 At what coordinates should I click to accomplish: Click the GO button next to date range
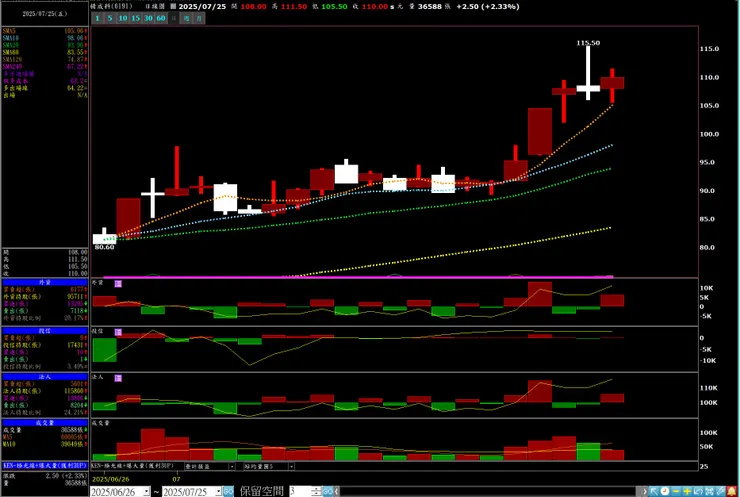click(x=228, y=491)
